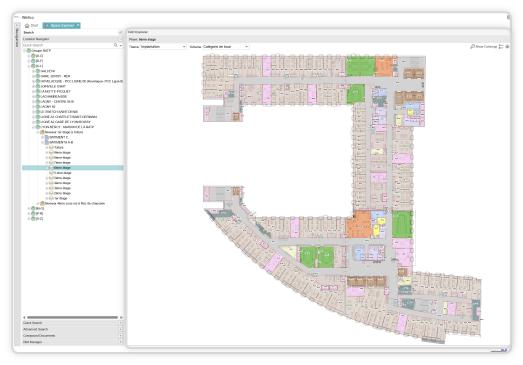Click the Show Colorings button
This screenshot has width=523, height=365.
484,47
